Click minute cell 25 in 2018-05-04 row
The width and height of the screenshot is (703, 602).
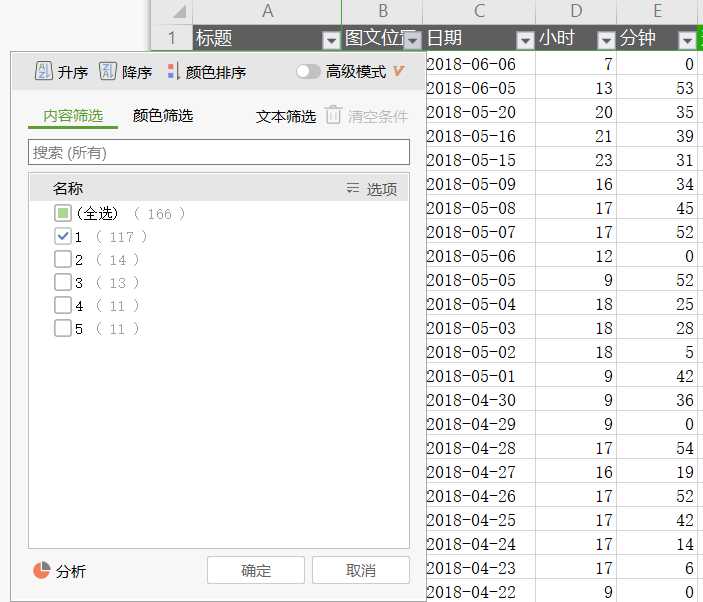pos(657,304)
